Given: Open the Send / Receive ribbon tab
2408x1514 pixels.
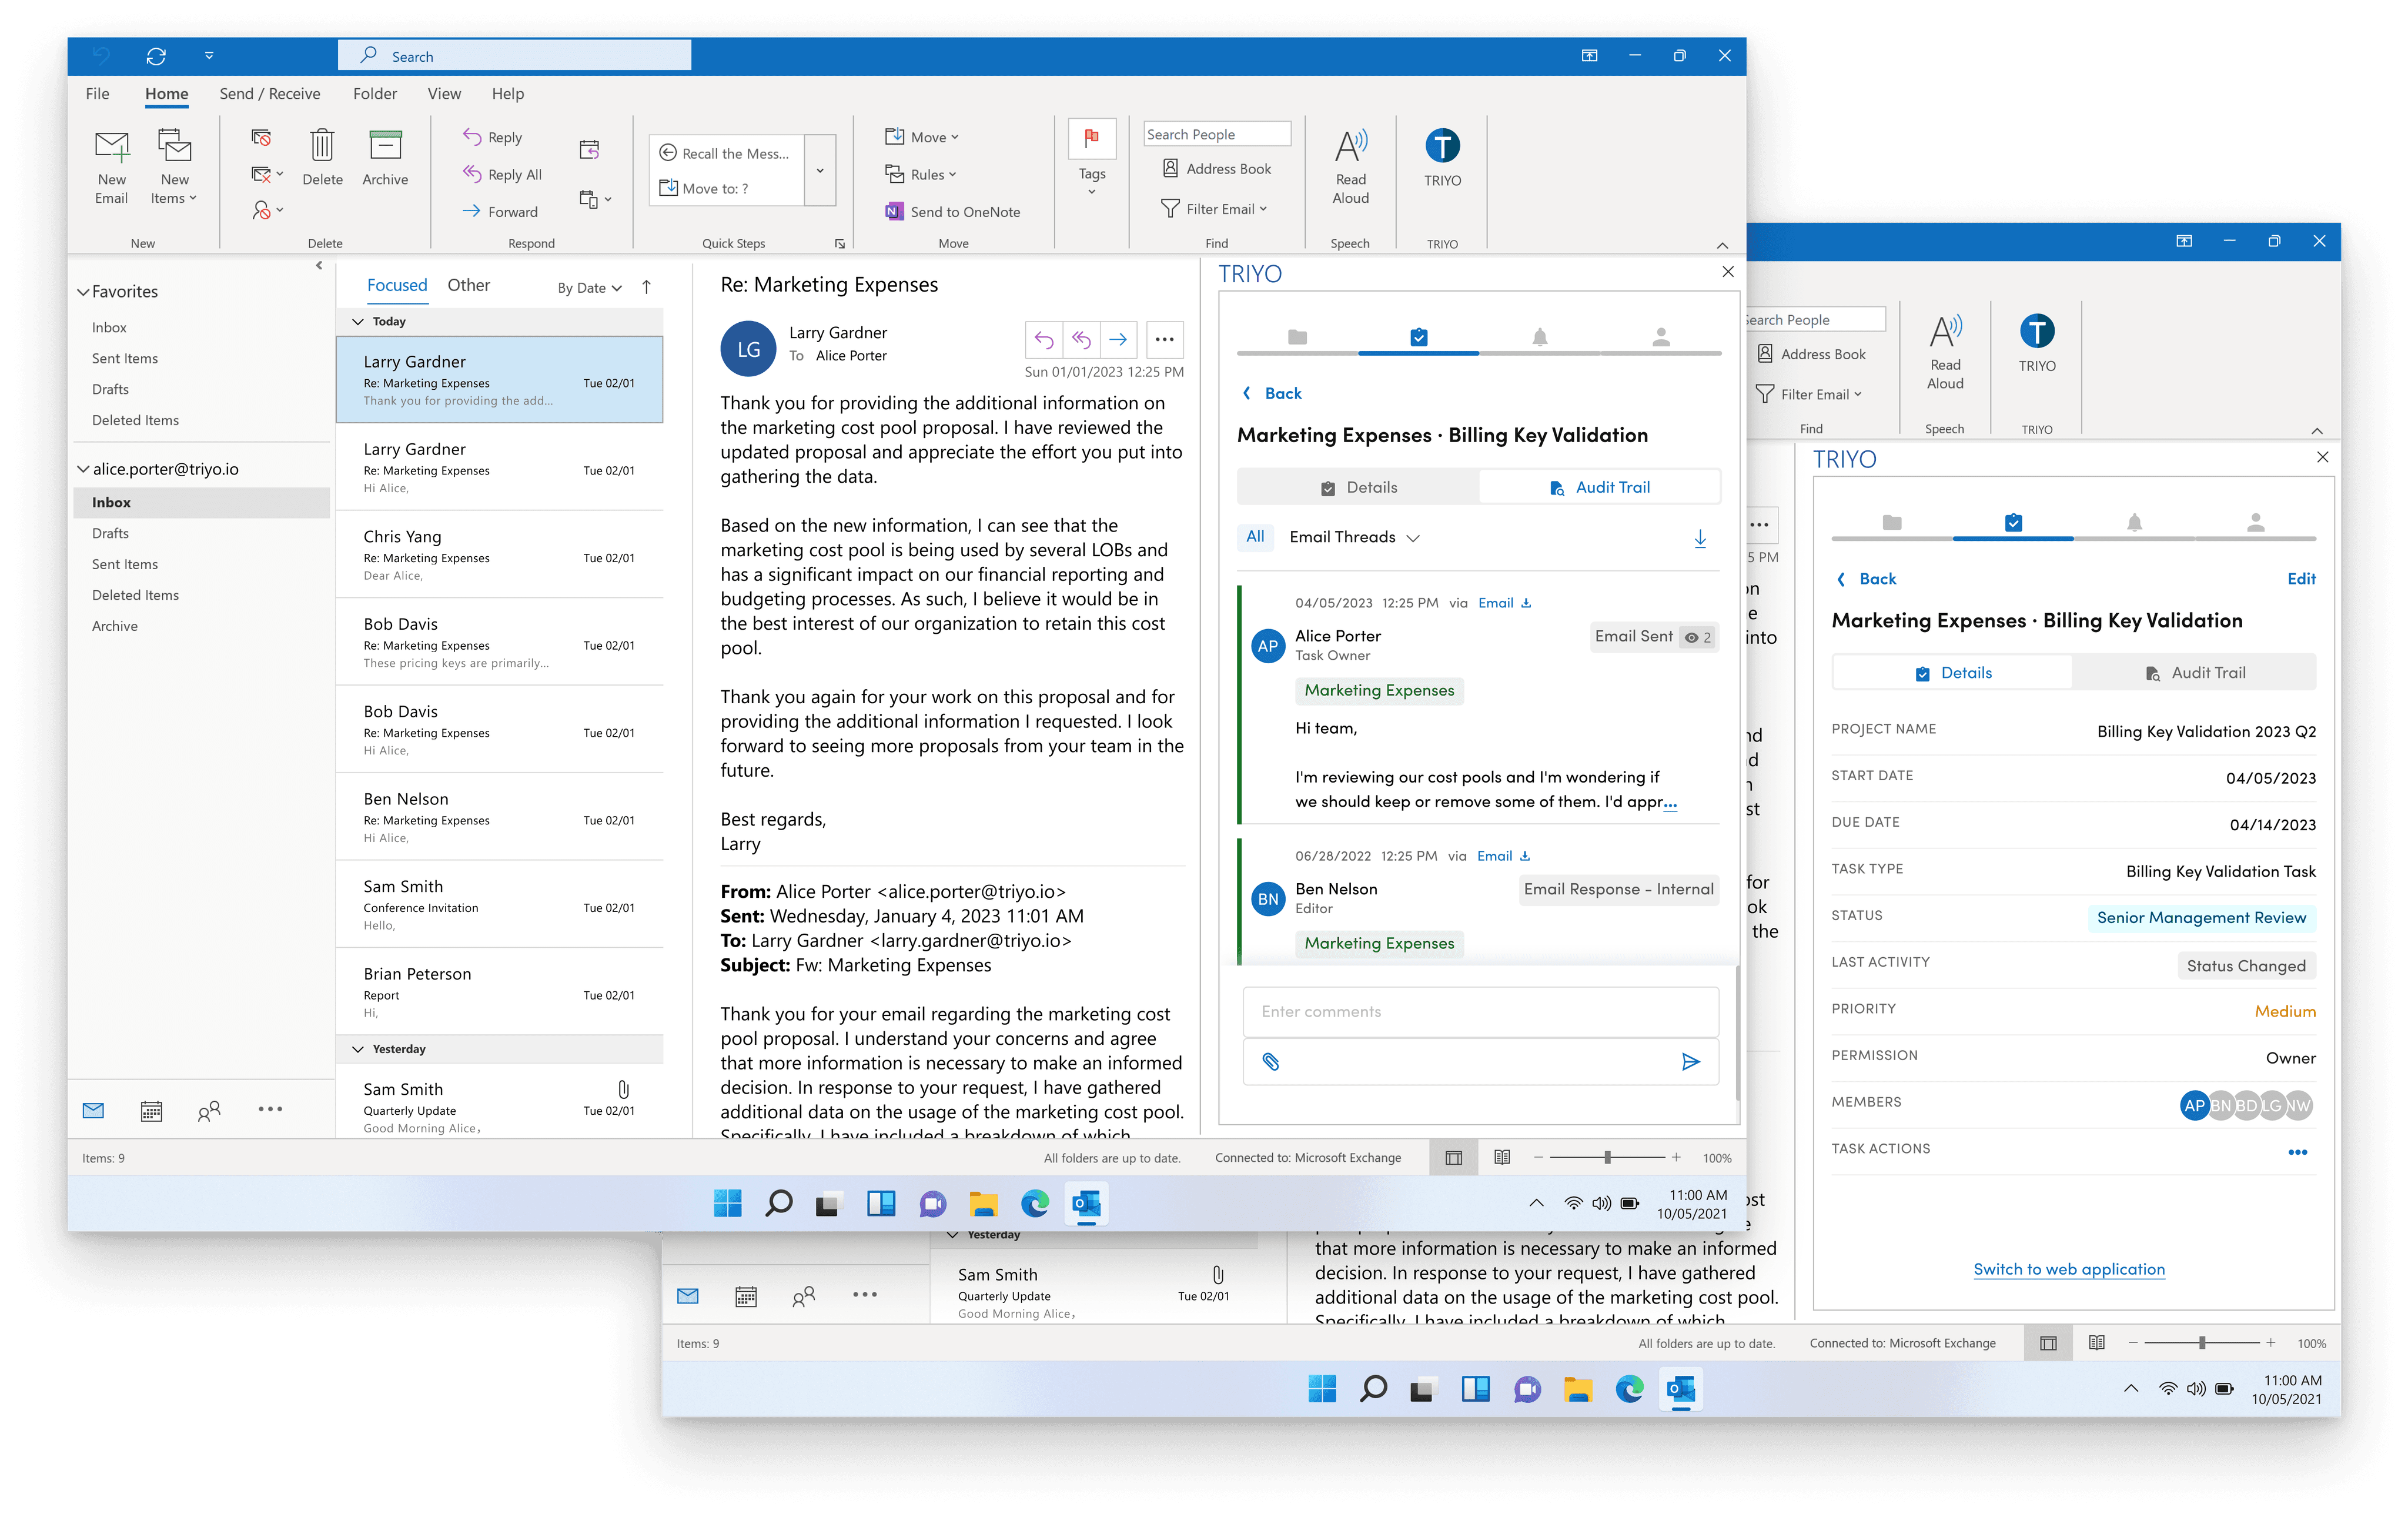Looking at the screenshot, I should (270, 94).
